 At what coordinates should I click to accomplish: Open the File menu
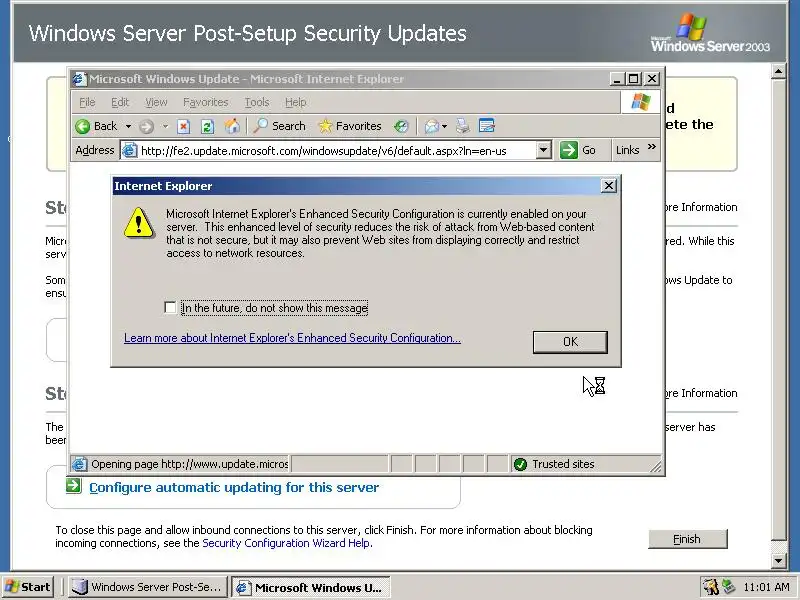[x=87, y=103]
